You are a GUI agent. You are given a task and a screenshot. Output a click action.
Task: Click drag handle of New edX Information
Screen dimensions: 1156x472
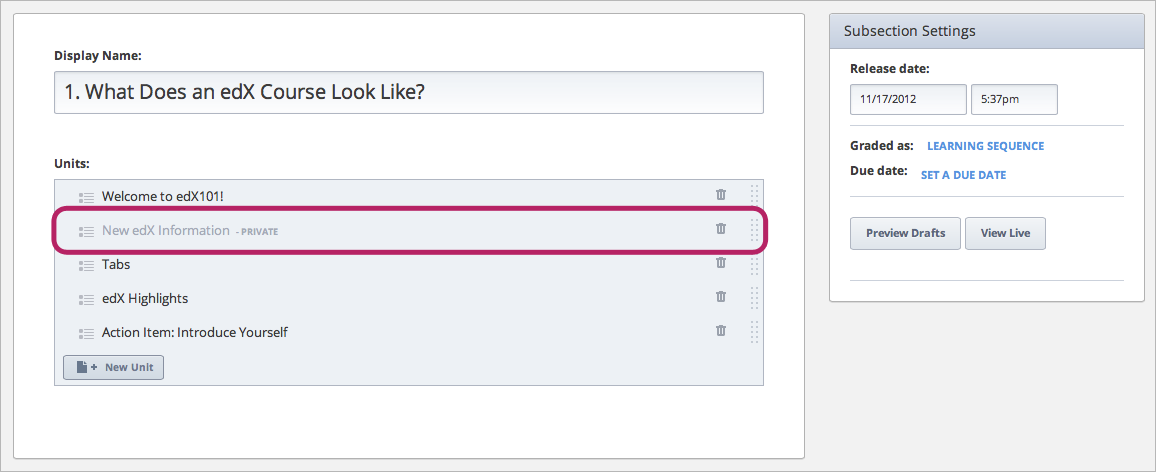754,230
